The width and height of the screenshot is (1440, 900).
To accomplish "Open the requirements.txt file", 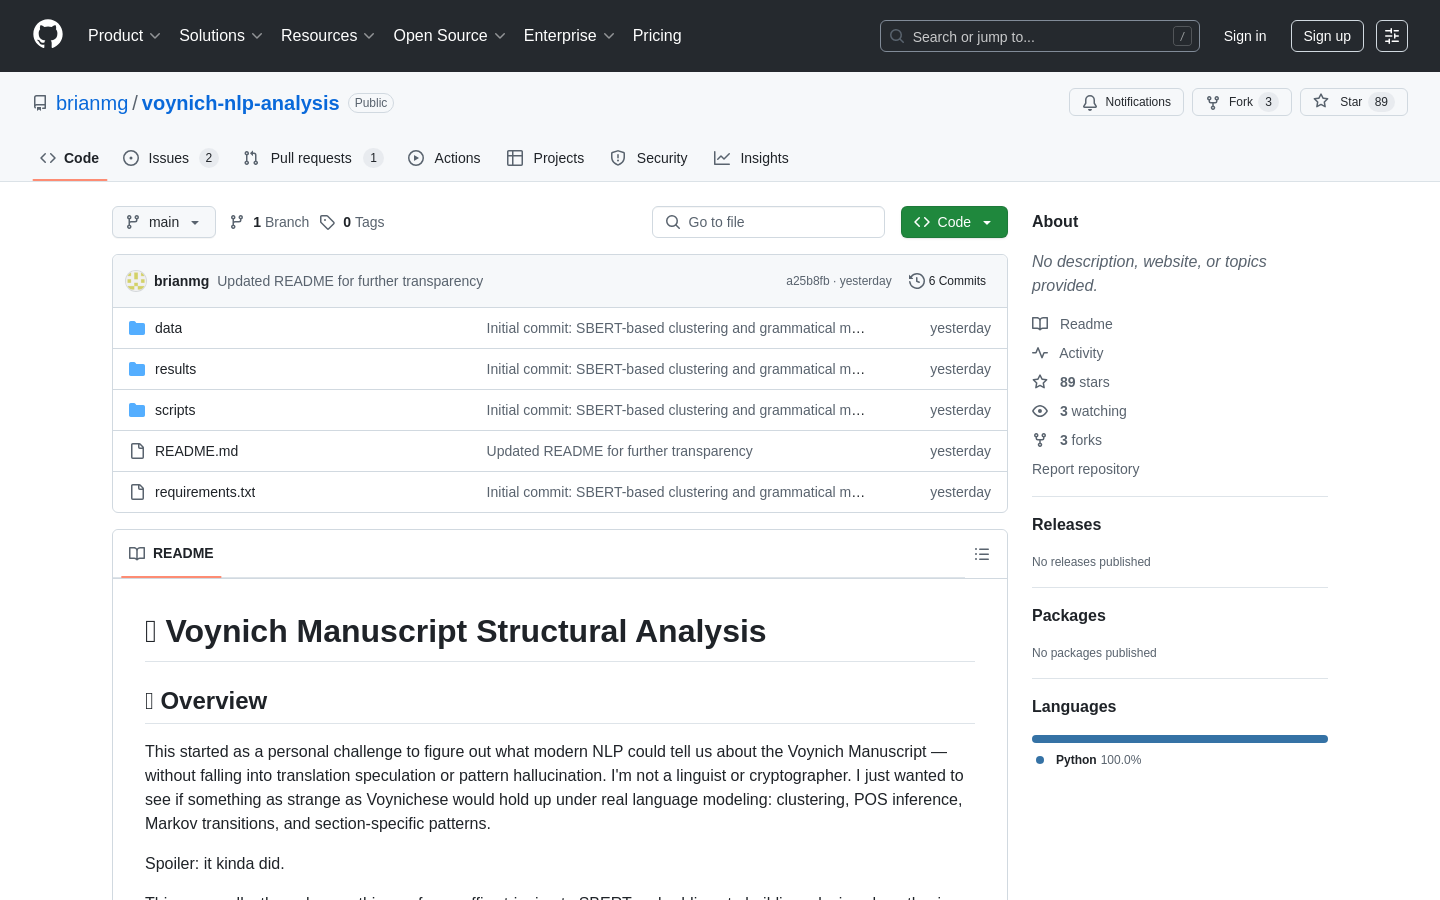I will 205,492.
